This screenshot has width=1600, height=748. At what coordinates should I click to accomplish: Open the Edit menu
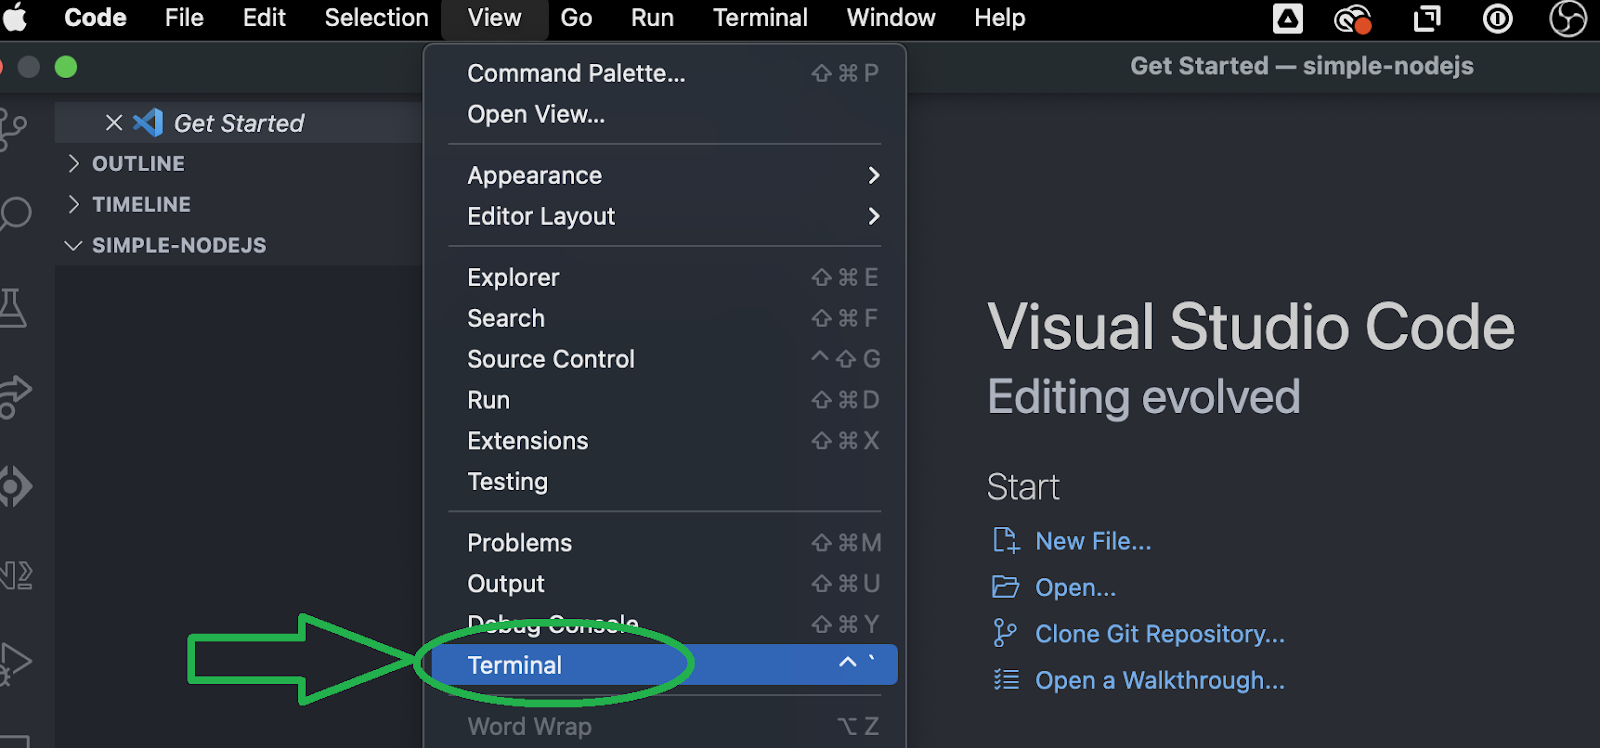pyautogui.click(x=264, y=18)
